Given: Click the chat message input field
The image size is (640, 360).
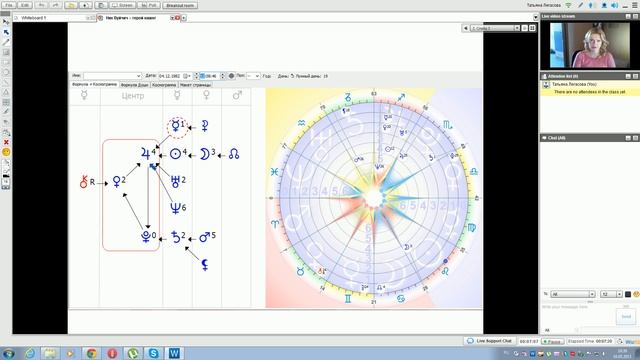Looking at the screenshot, I should click(578, 316).
